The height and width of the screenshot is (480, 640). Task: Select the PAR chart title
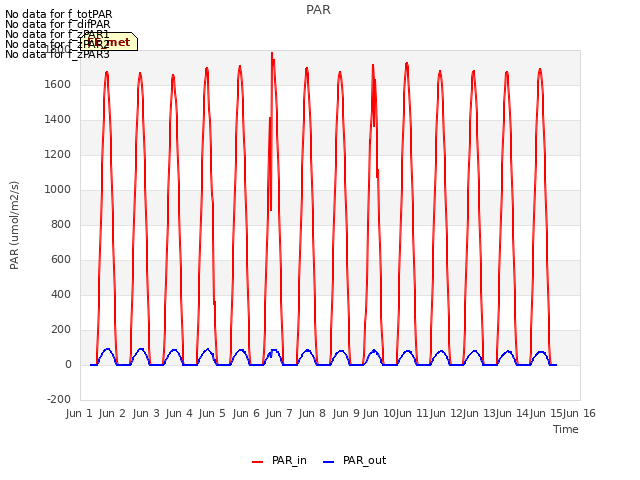318,10
